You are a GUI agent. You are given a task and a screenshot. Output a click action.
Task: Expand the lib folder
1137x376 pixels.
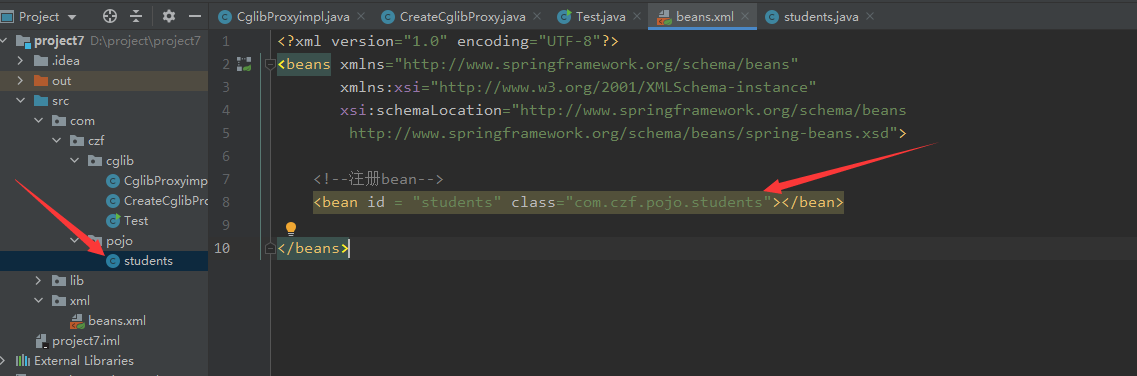pos(38,280)
